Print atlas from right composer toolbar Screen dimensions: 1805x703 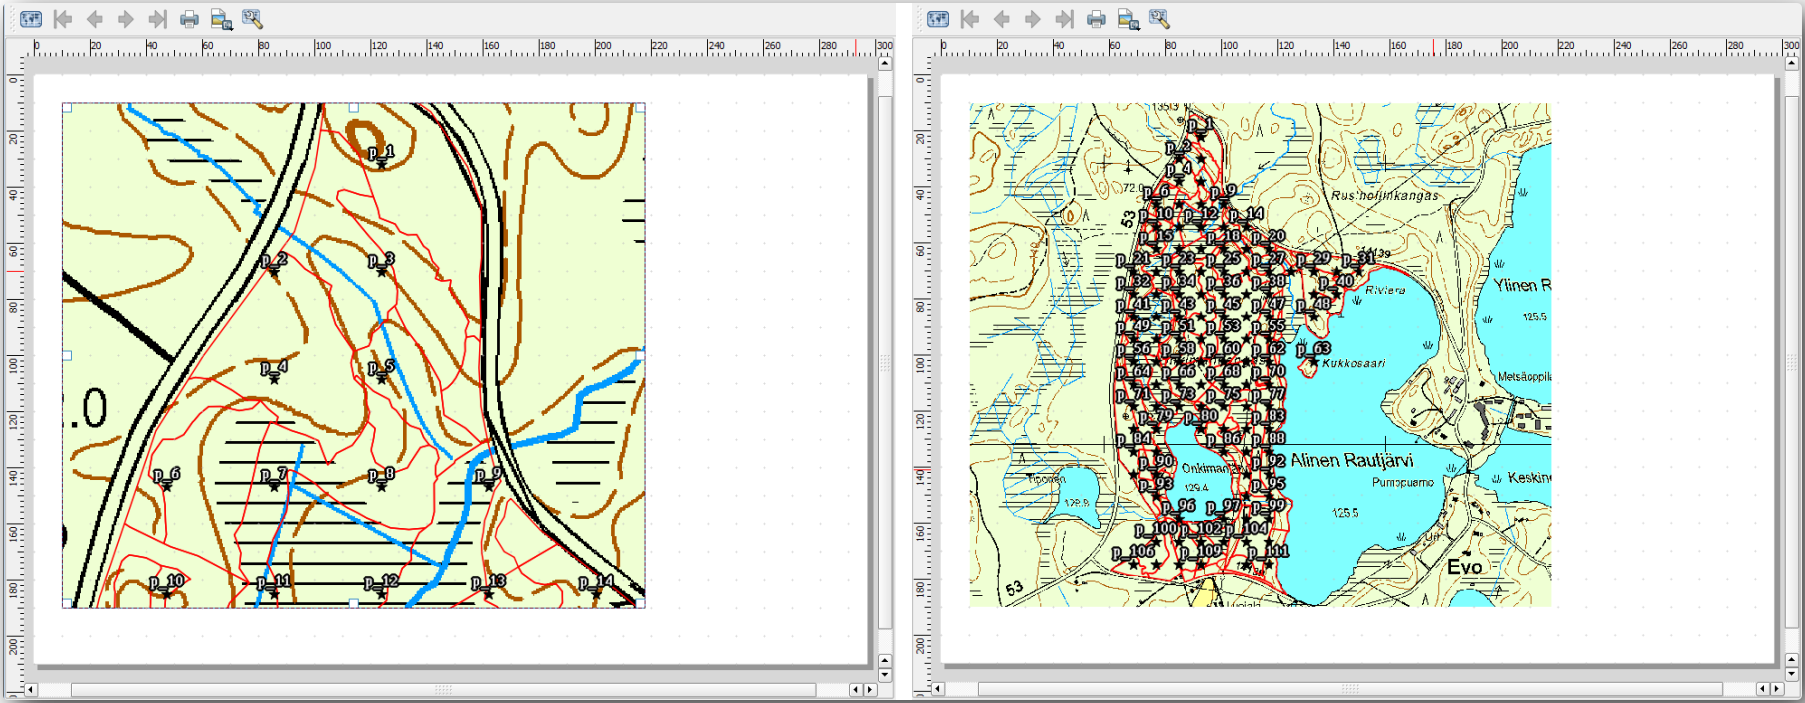point(1096,19)
